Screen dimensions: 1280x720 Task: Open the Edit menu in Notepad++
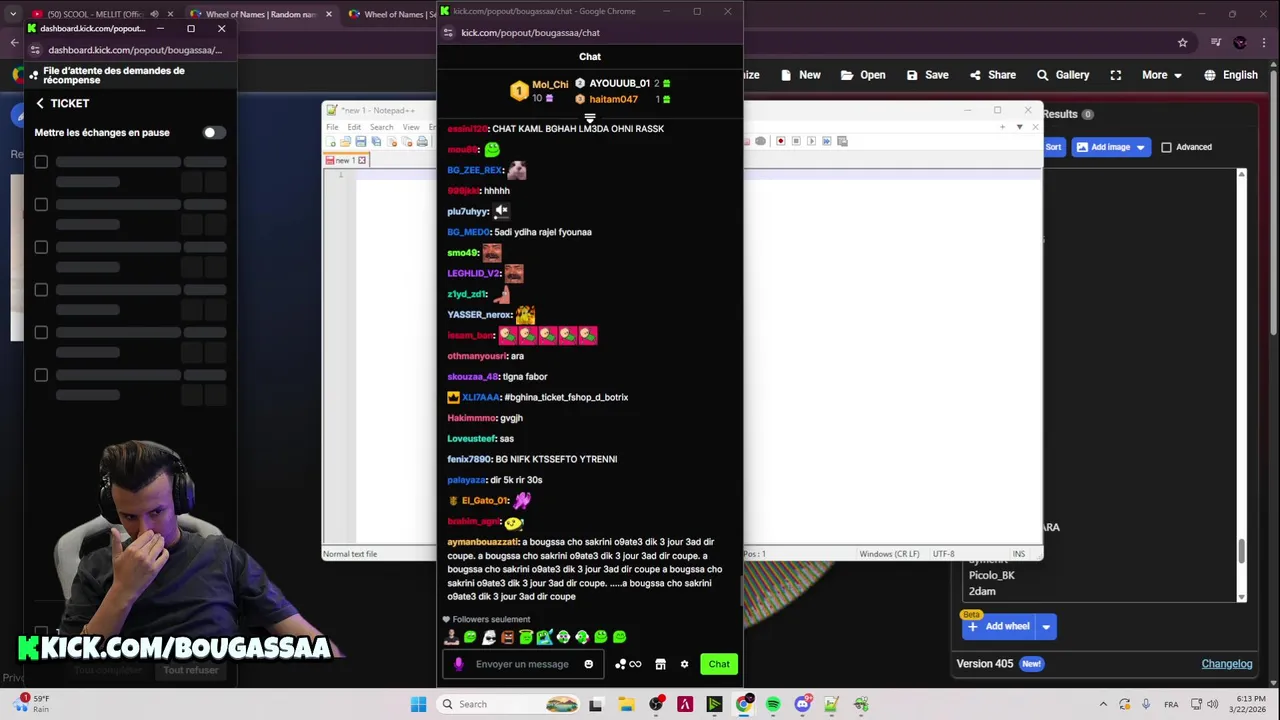(354, 127)
